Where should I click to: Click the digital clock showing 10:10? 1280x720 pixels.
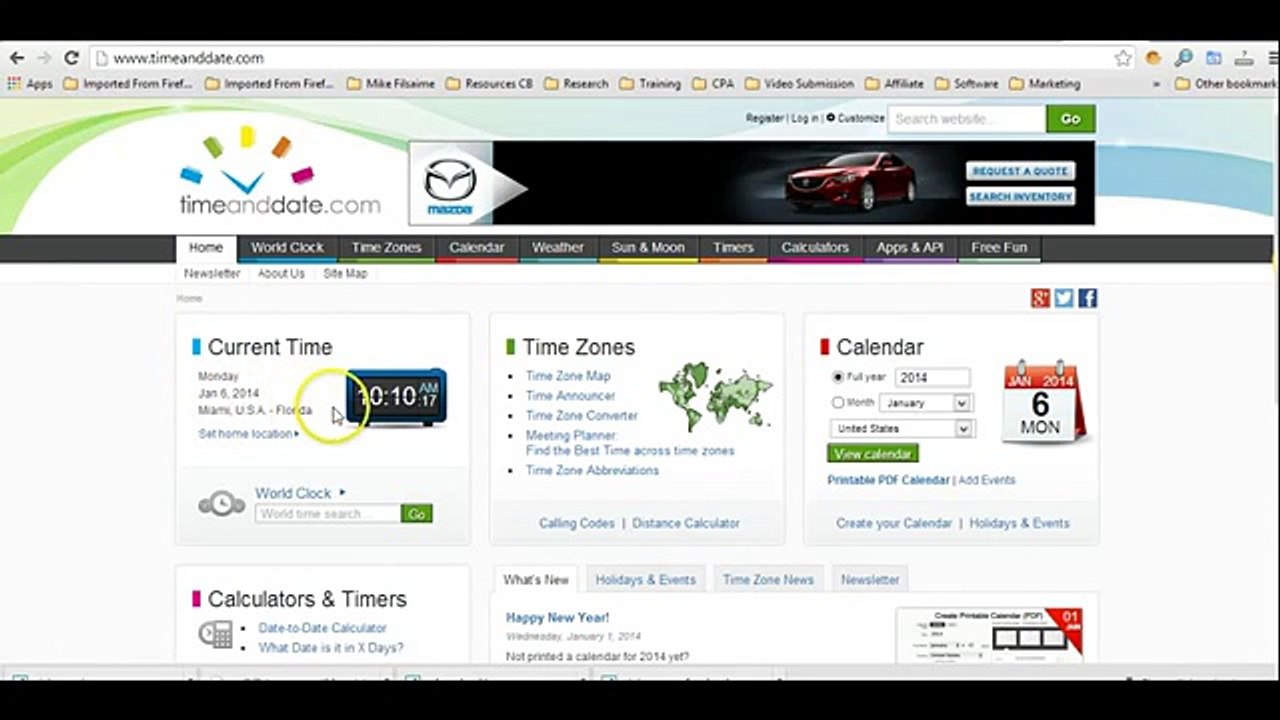point(397,397)
